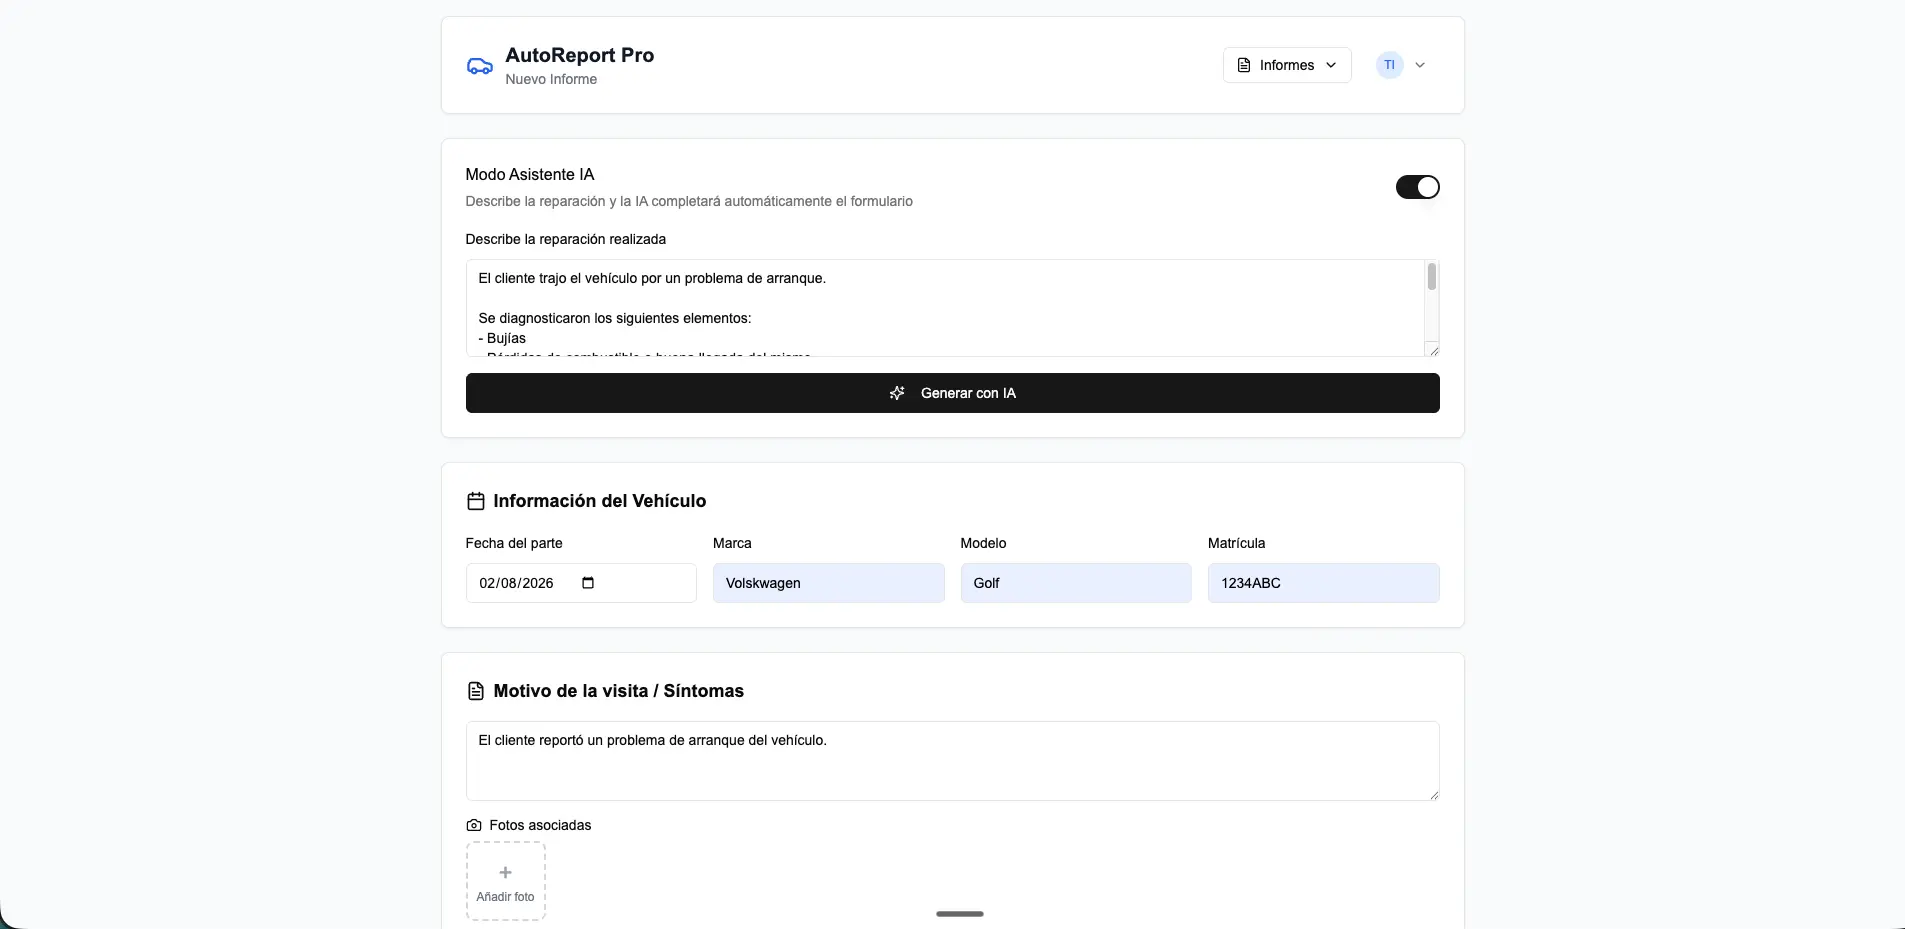
Task: Expand the user account chevron
Action: (1420, 65)
